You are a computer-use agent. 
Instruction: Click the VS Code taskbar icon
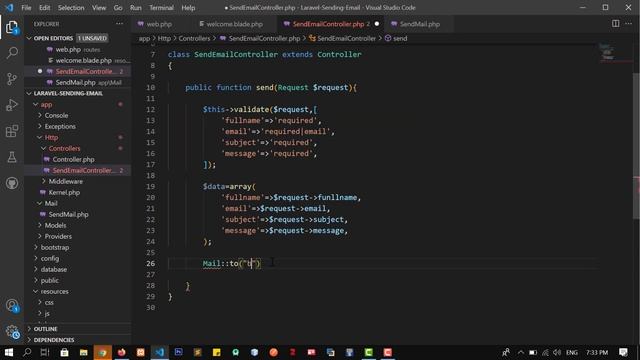coord(159,352)
